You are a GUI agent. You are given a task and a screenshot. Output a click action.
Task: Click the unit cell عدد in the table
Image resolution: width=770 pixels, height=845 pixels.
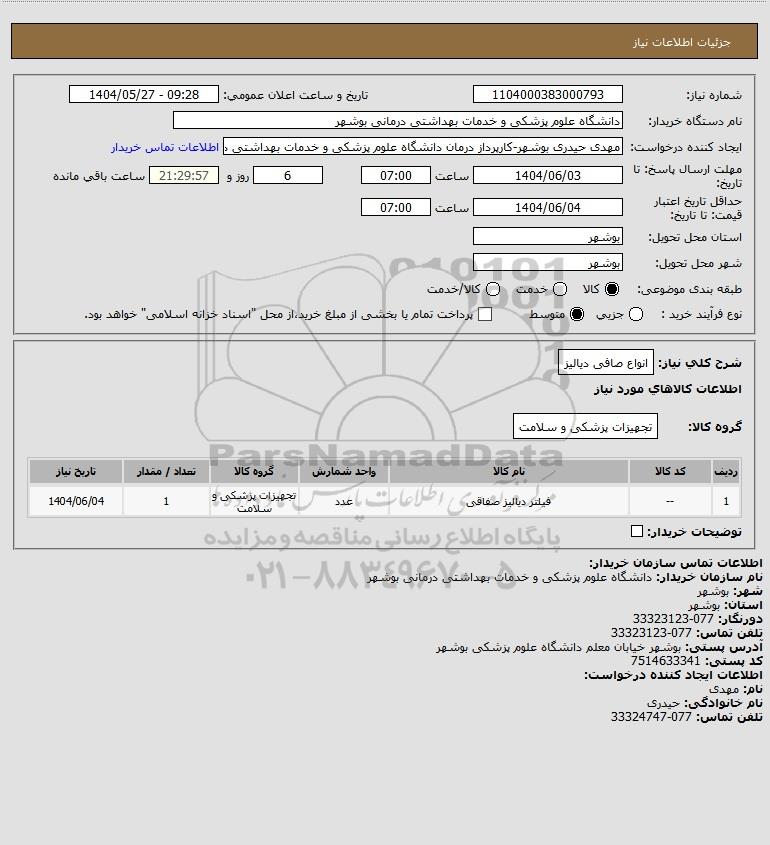point(344,501)
